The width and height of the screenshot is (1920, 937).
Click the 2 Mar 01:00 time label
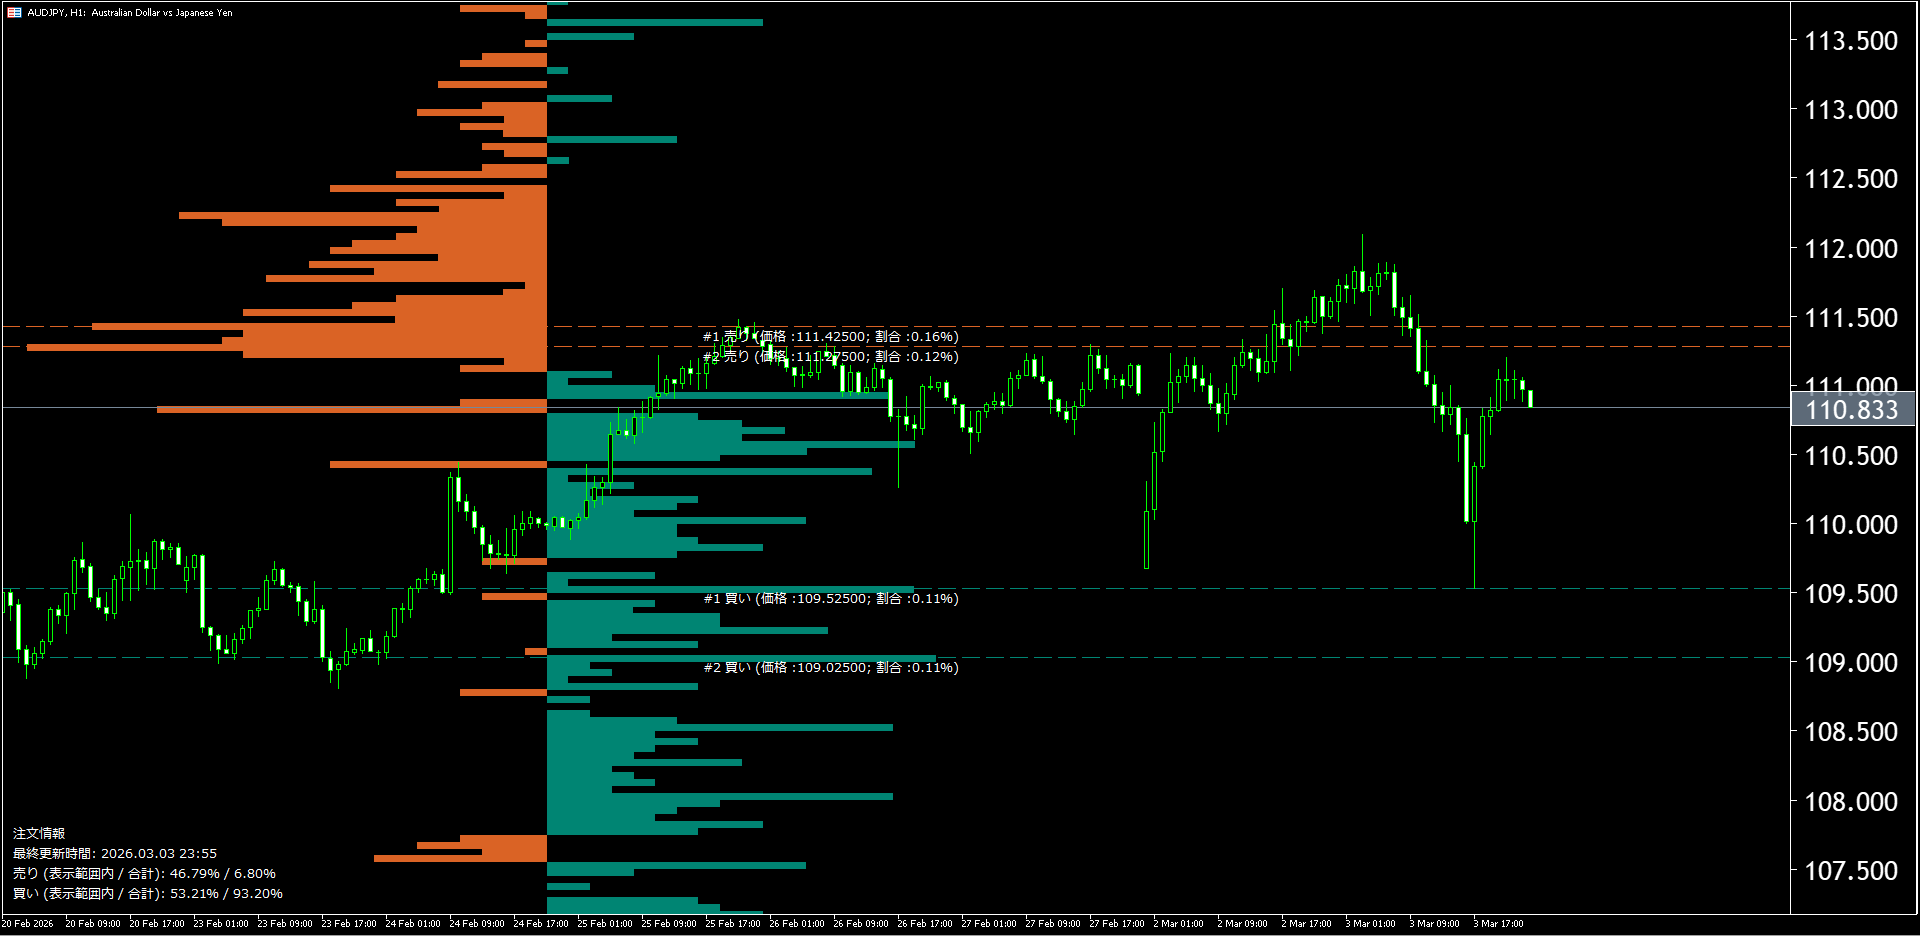tap(1178, 924)
